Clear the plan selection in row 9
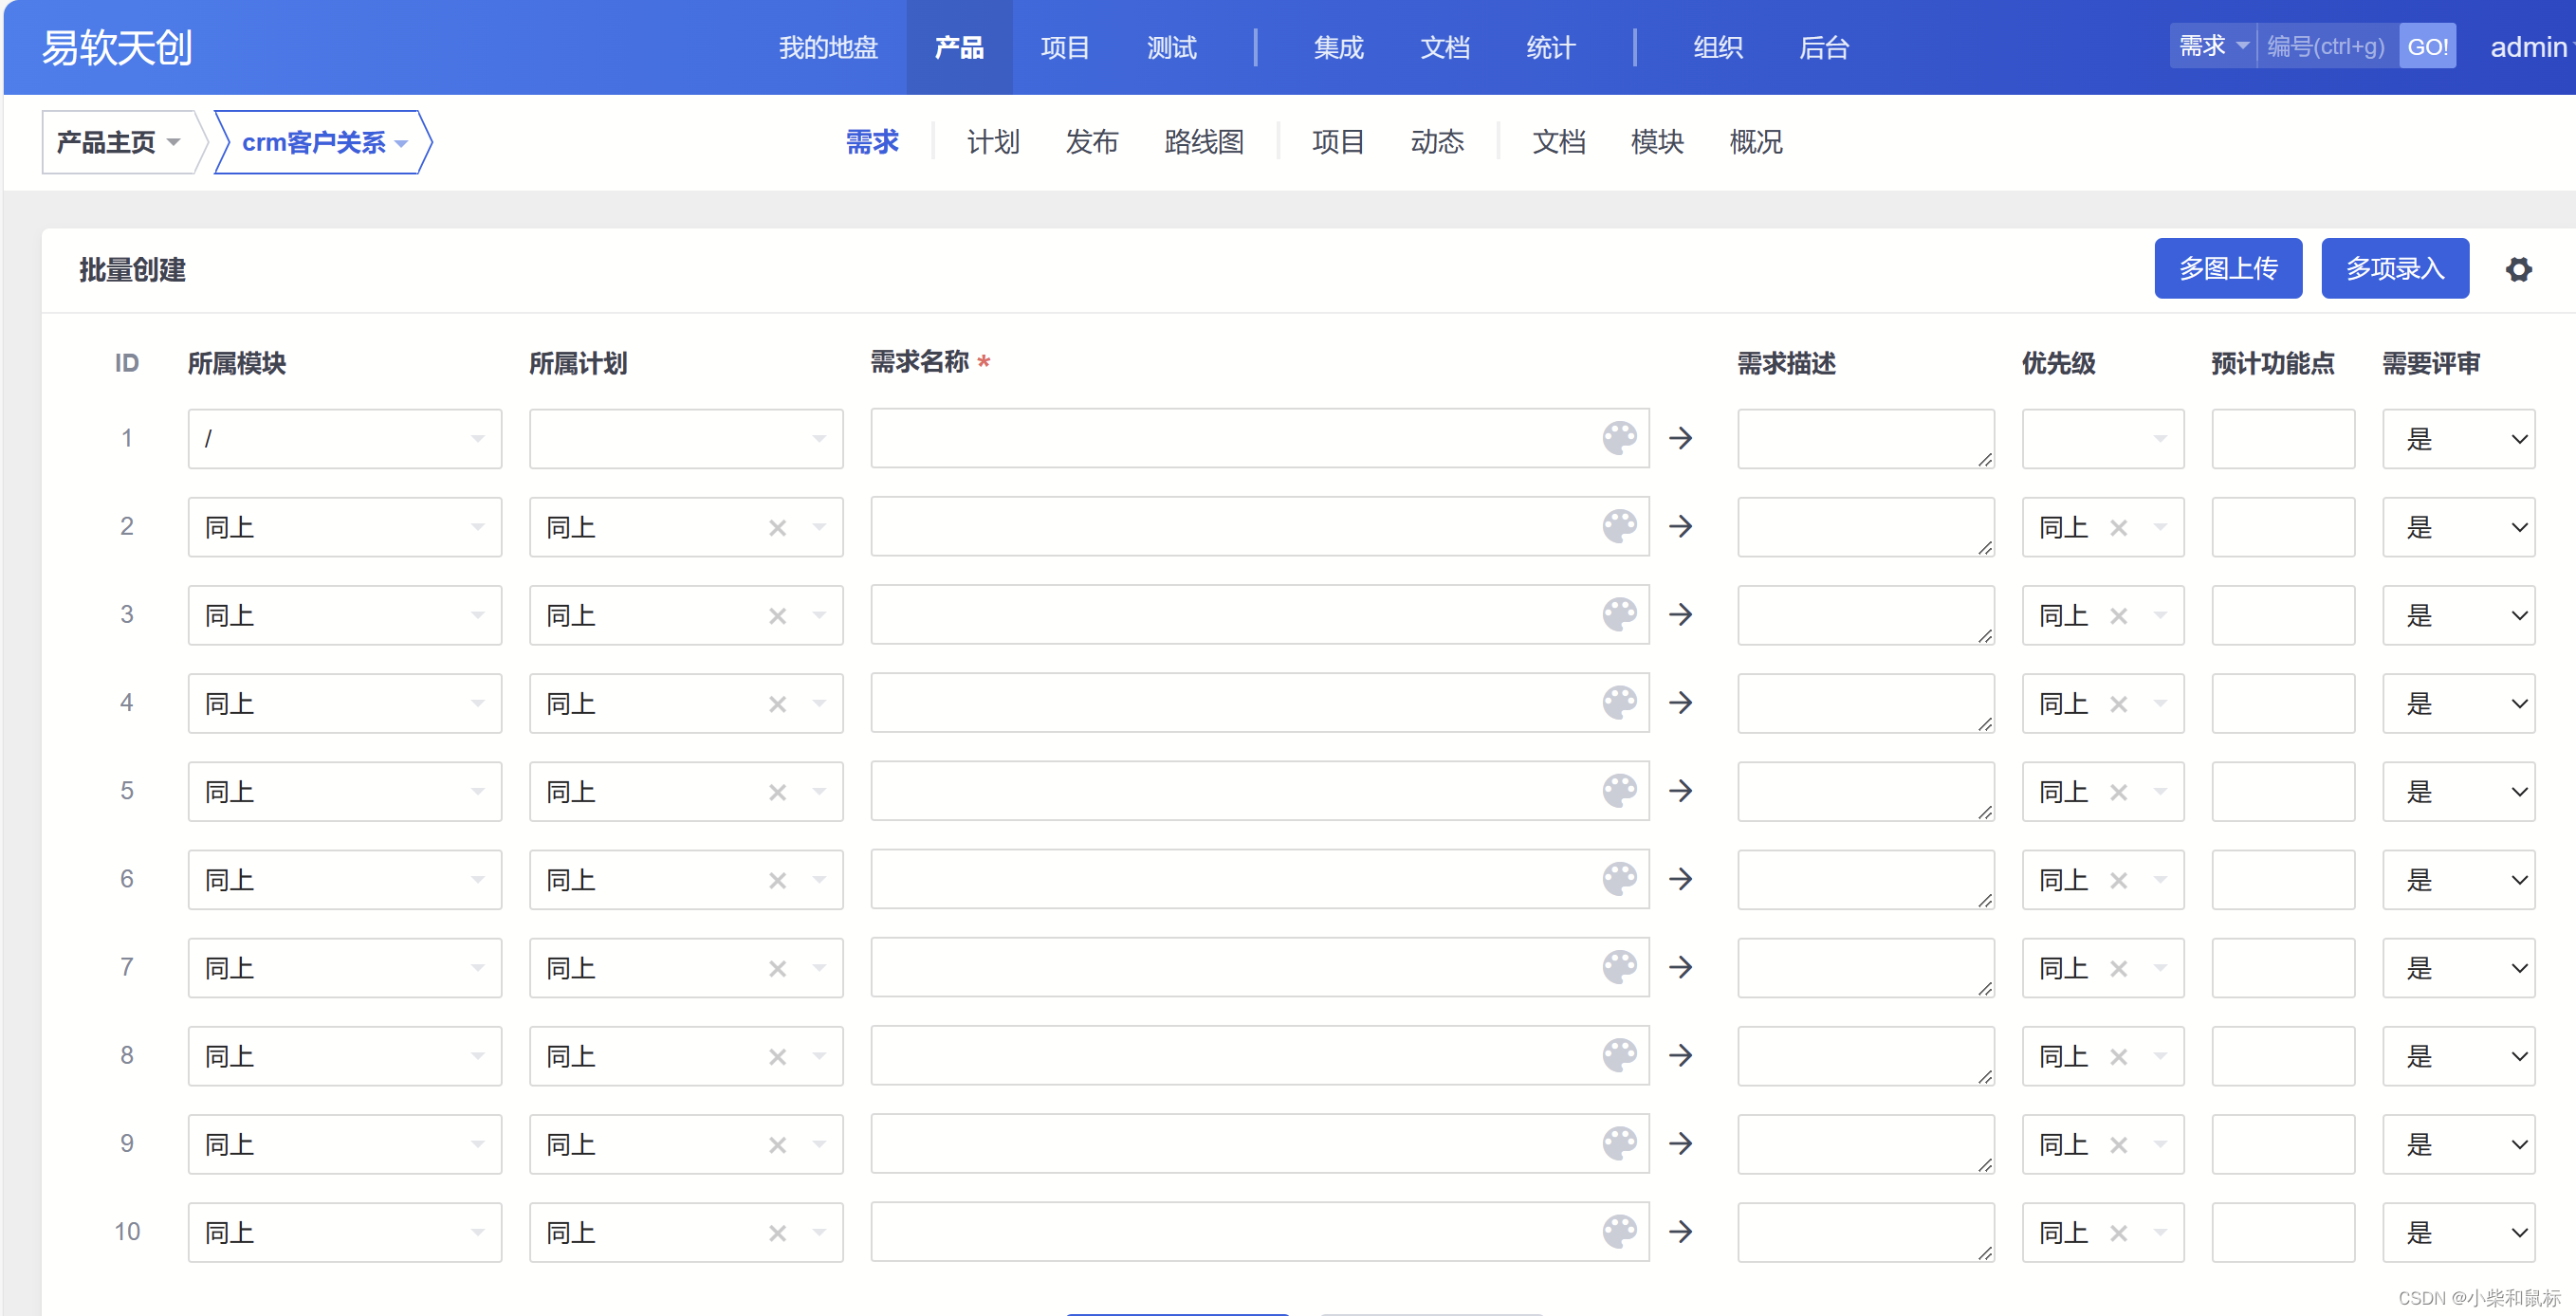 point(777,1144)
